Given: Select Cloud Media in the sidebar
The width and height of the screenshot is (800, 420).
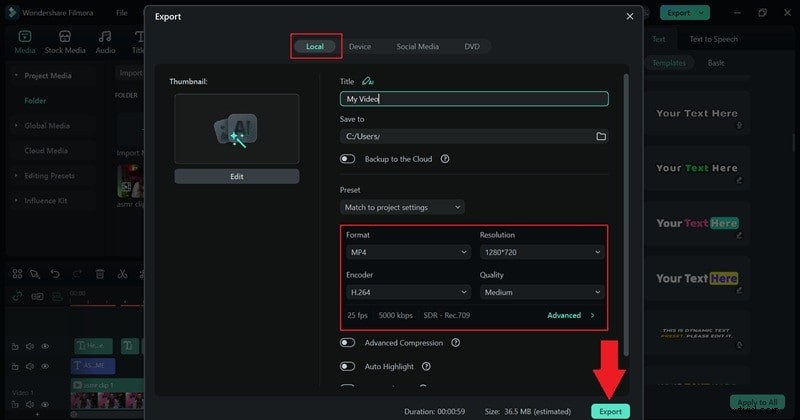Looking at the screenshot, I should 45,151.
